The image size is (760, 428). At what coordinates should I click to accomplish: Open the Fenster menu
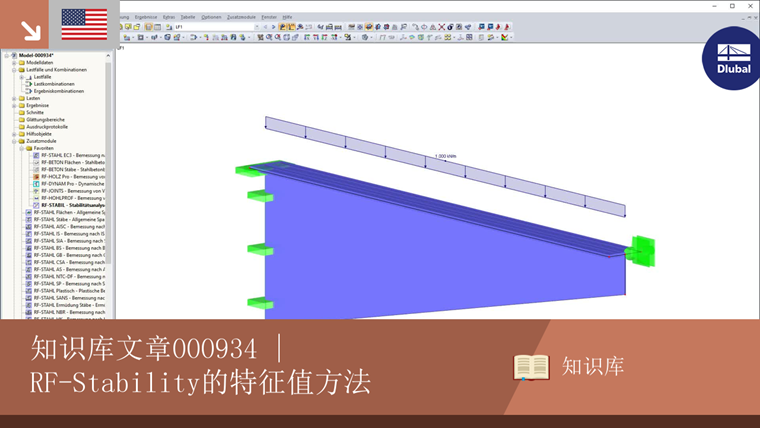click(269, 17)
